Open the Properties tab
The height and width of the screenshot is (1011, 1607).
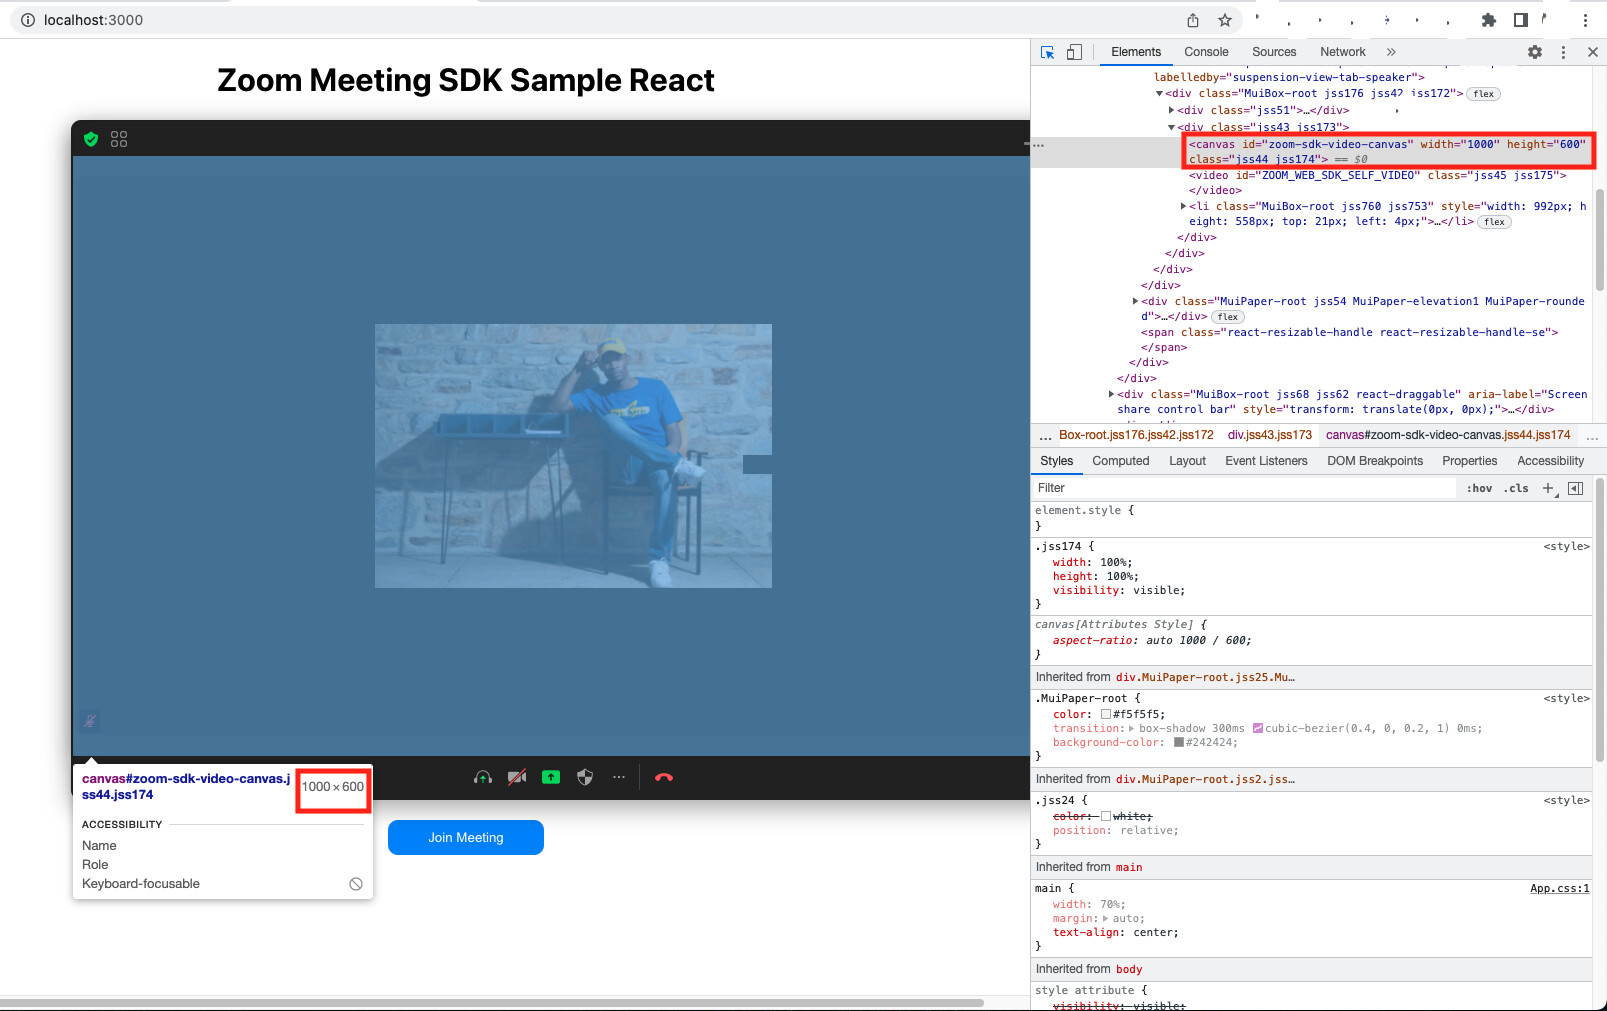tap(1469, 461)
